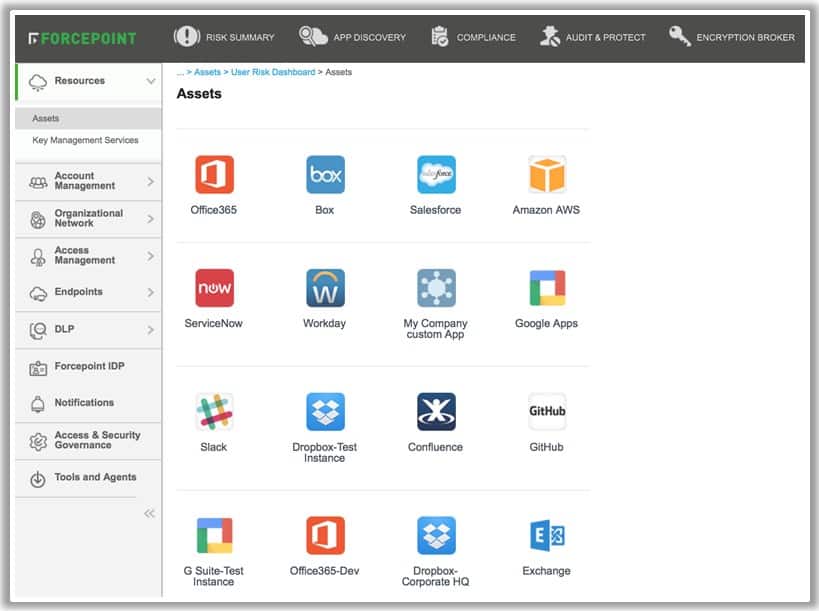
Task: Open Access & Security Governance
Action: click(x=88, y=440)
